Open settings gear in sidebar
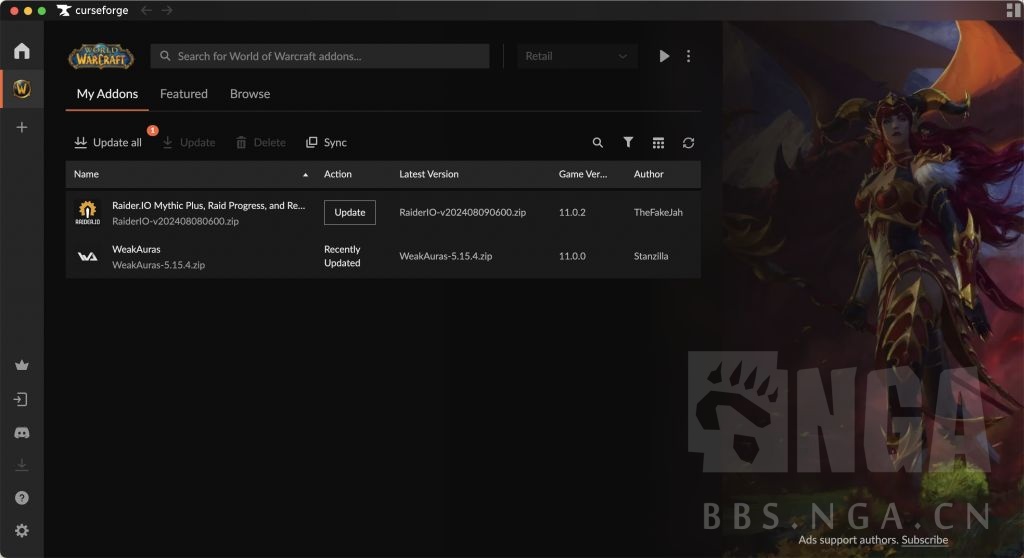 click(x=21, y=531)
